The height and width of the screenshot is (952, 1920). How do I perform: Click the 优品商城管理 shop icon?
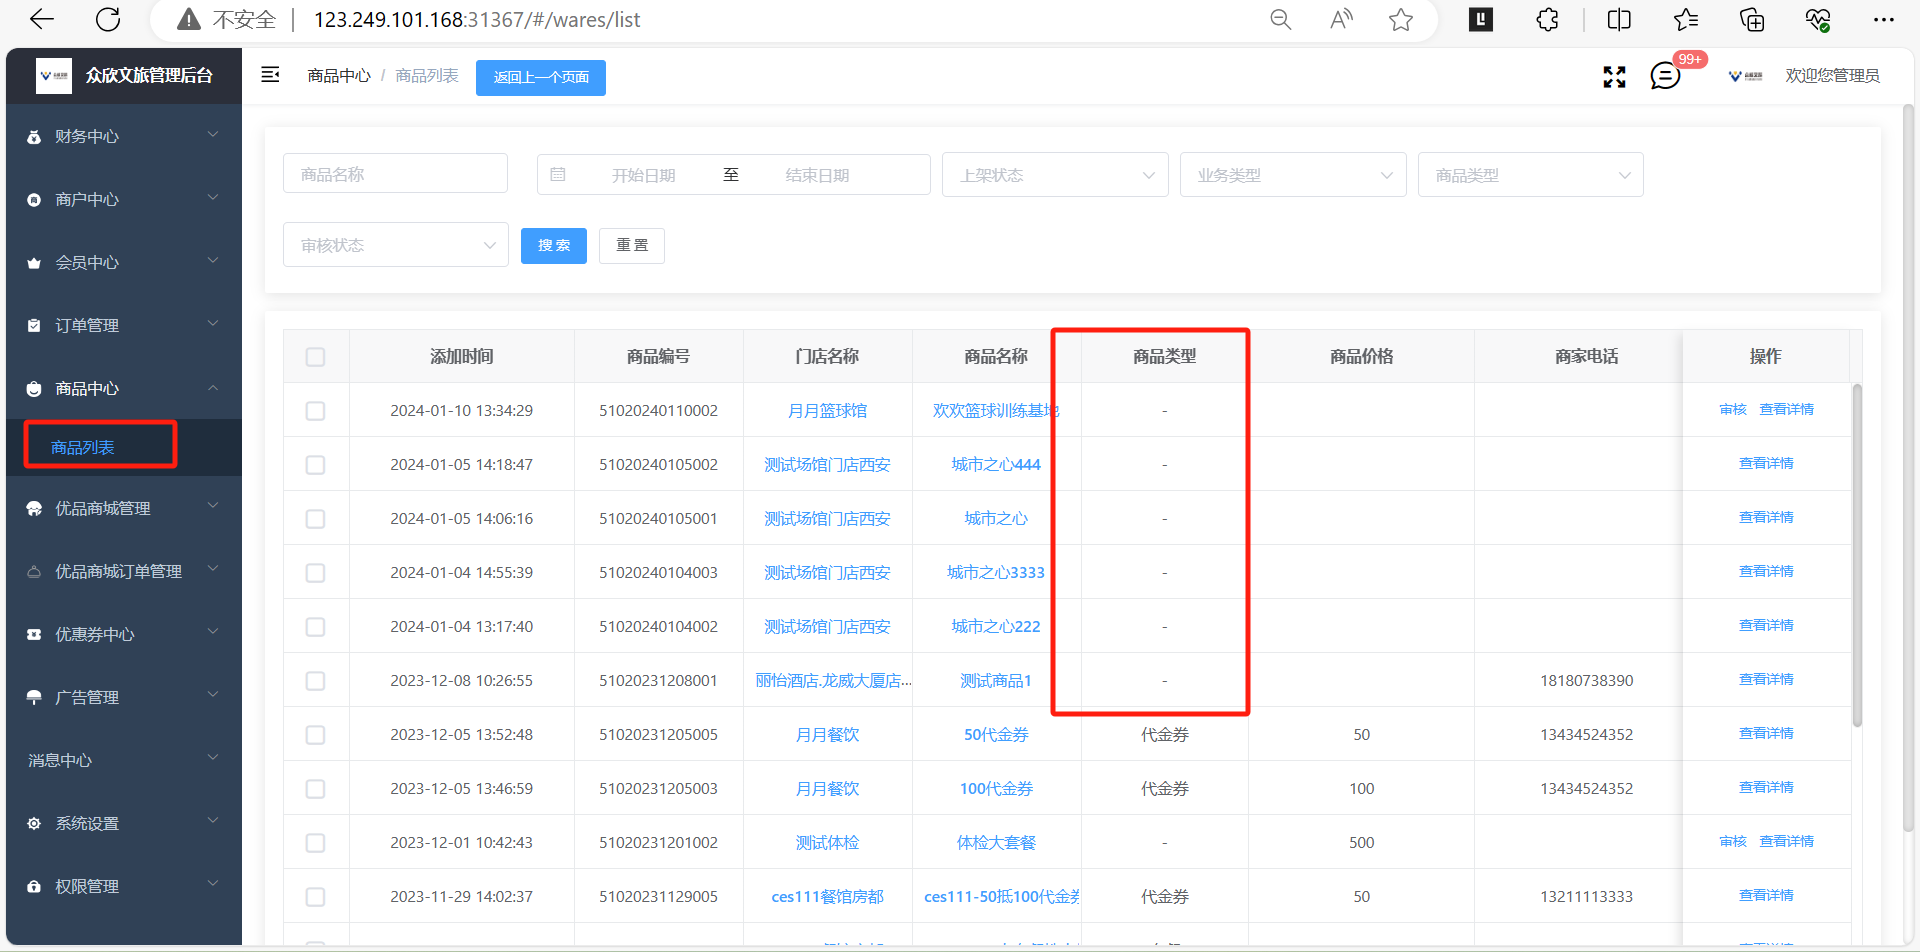(x=34, y=509)
